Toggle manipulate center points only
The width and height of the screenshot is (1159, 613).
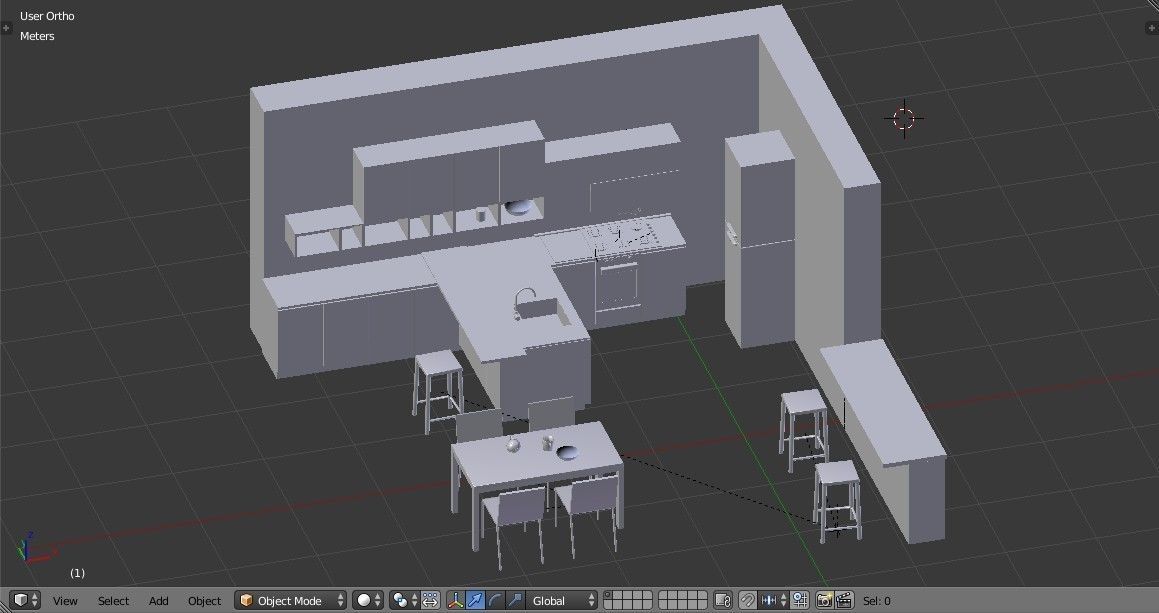[x=430, y=600]
